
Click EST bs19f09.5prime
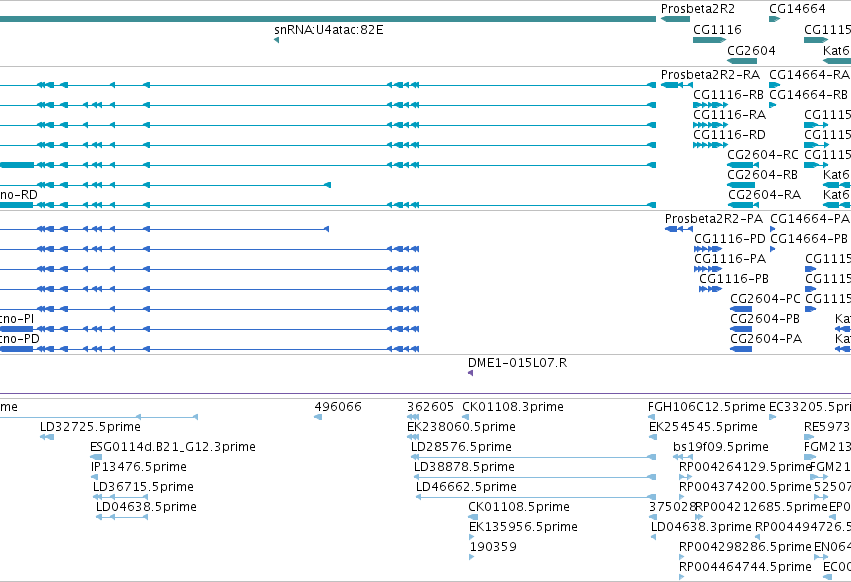(x=721, y=447)
